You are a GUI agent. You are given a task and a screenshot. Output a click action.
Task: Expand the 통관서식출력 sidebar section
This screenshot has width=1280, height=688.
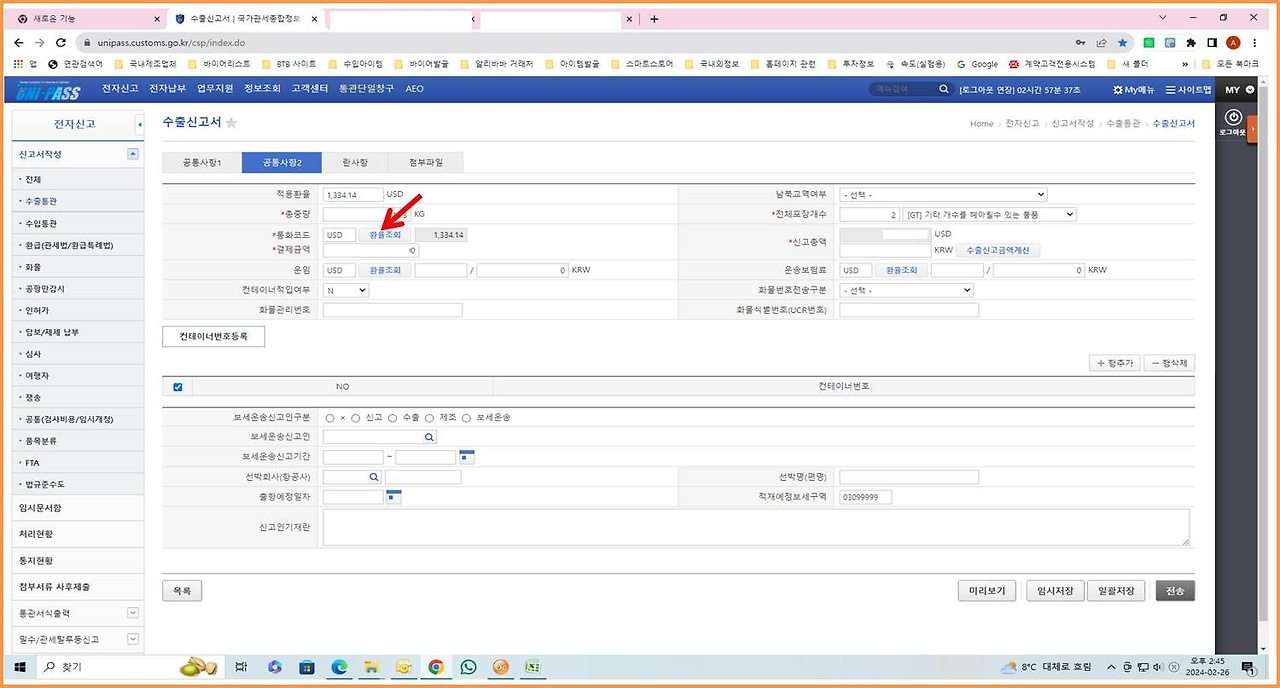tap(133, 613)
